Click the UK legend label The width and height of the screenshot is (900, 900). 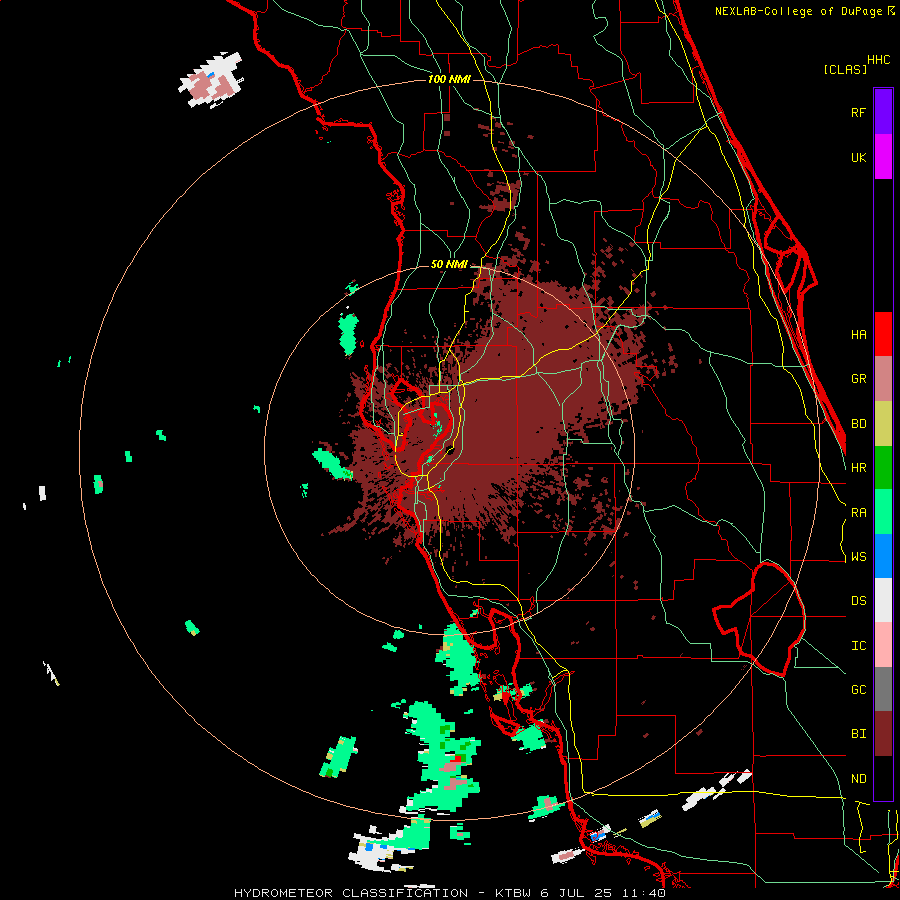point(858,158)
